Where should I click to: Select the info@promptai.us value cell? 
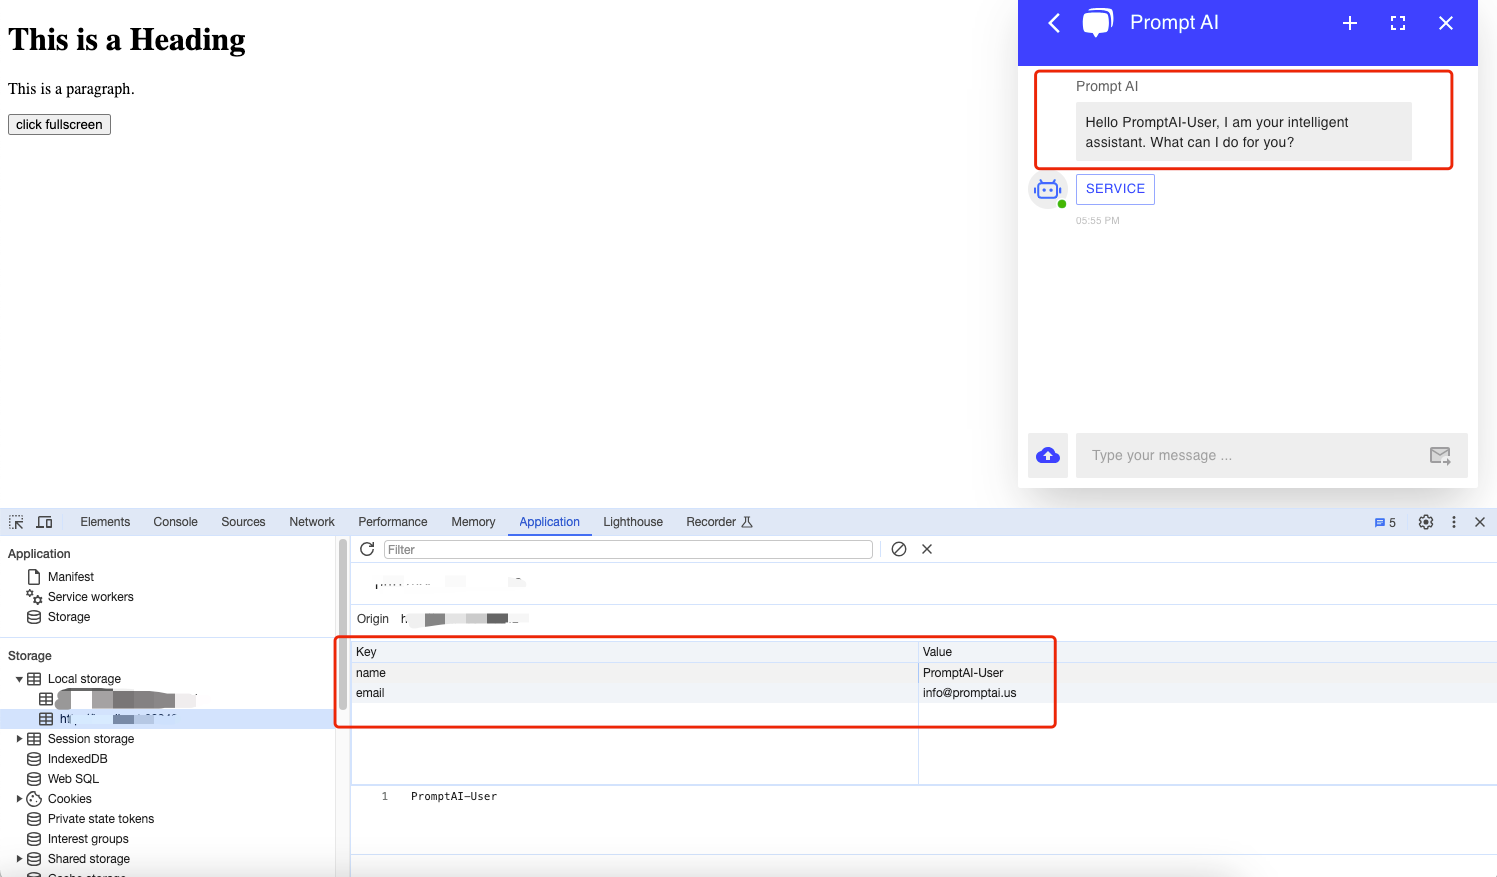click(x=1207, y=693)
